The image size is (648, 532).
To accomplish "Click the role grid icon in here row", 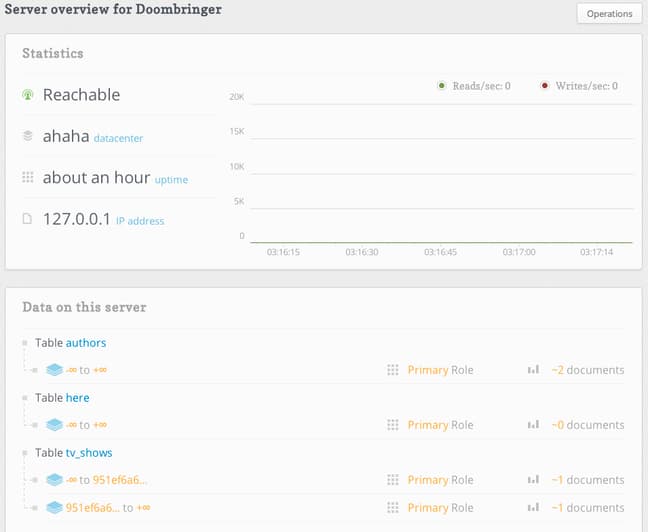I will (x=393, y=425).
